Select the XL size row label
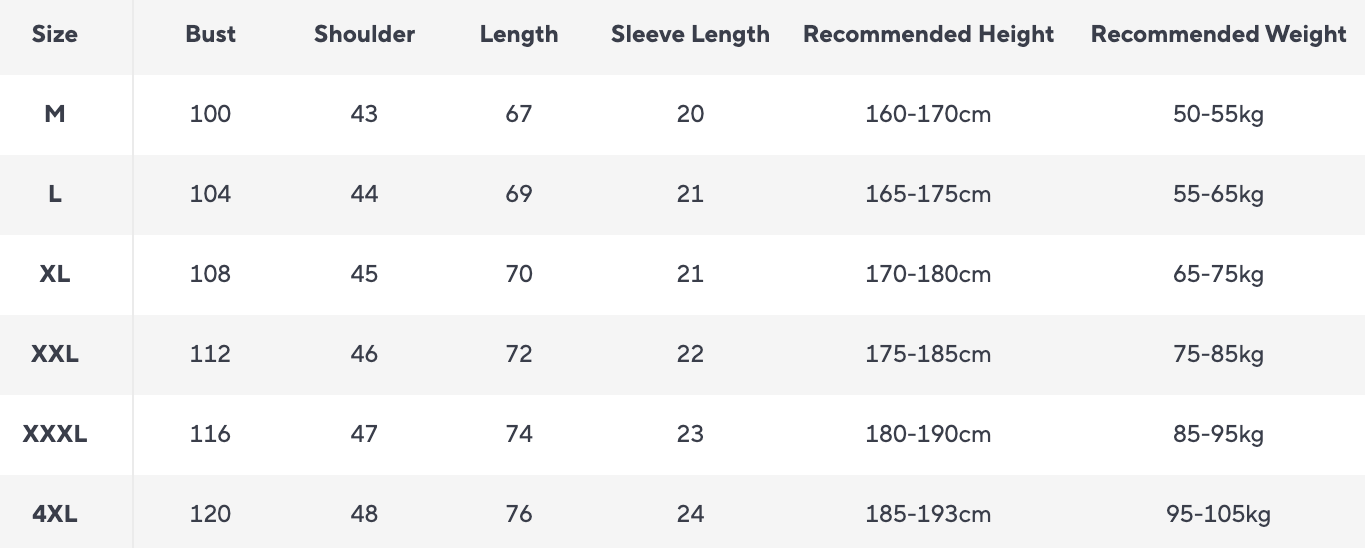Screen dimensions: 1368x548 (x=55, y=274)
